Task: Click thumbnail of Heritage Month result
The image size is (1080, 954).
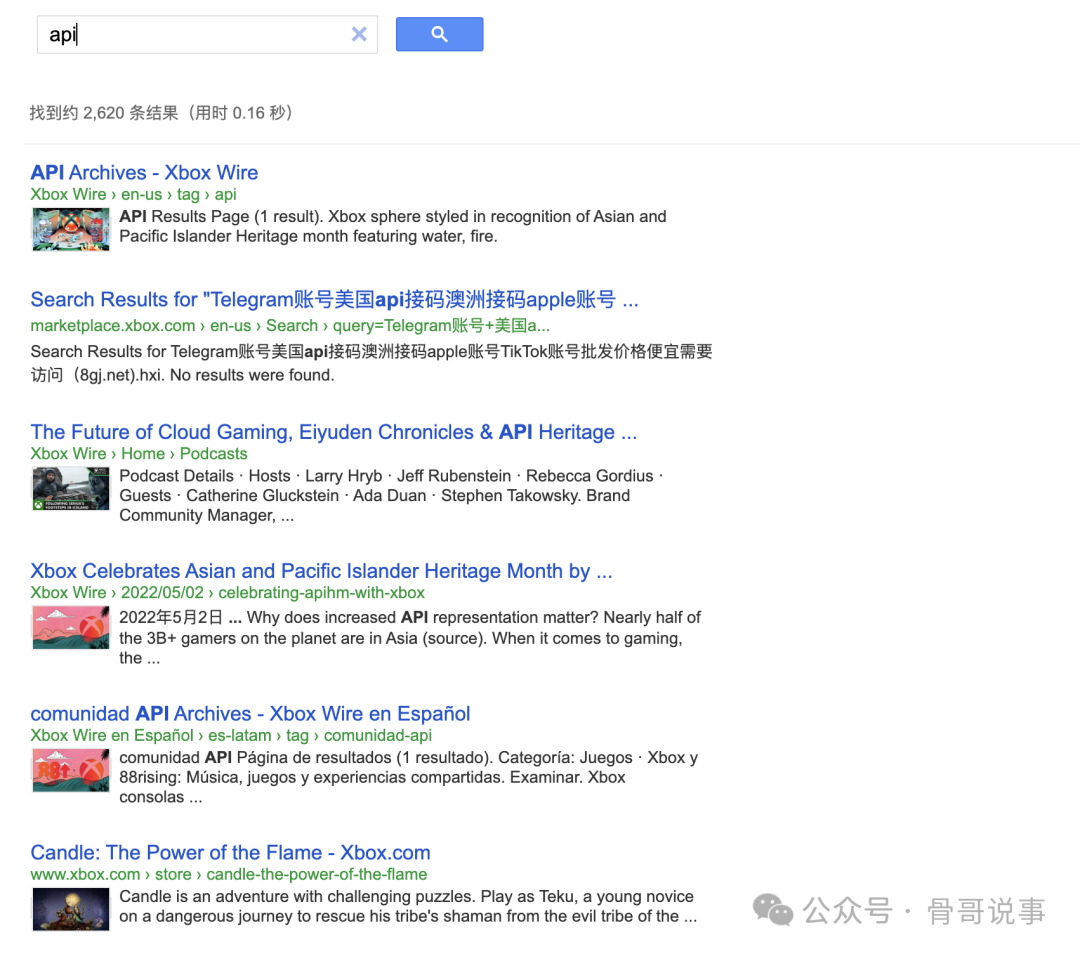Action: coord(71,628)
